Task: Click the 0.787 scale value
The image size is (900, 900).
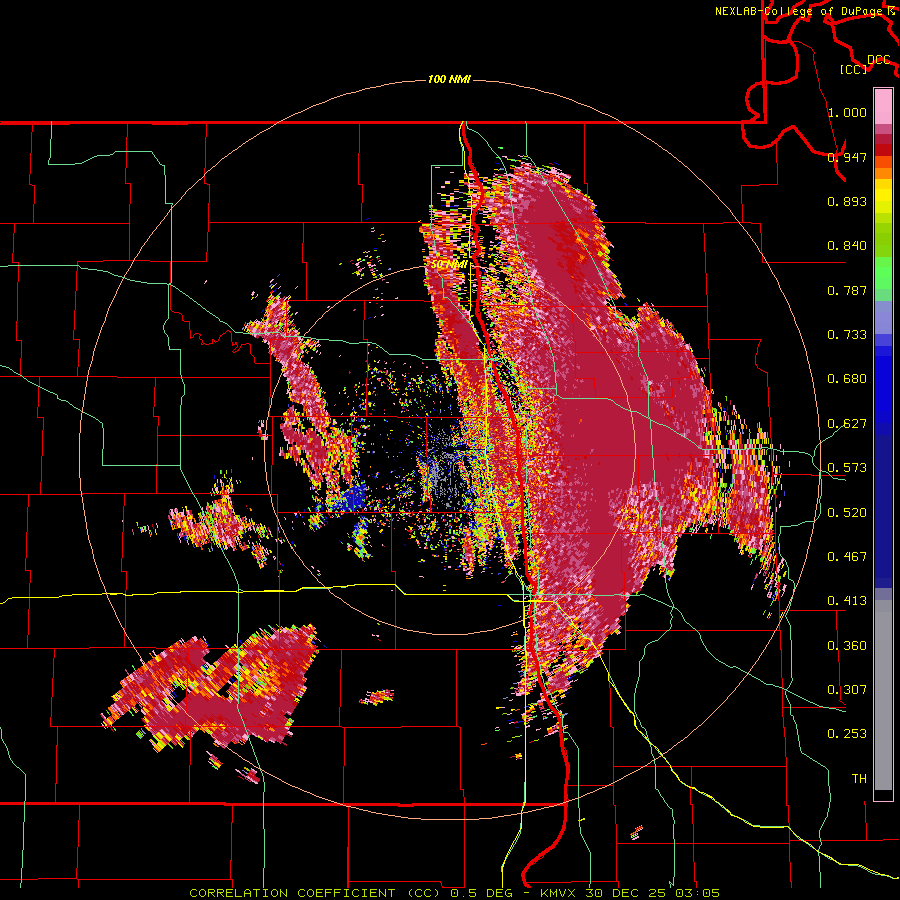Action: [x=847, y=290]
